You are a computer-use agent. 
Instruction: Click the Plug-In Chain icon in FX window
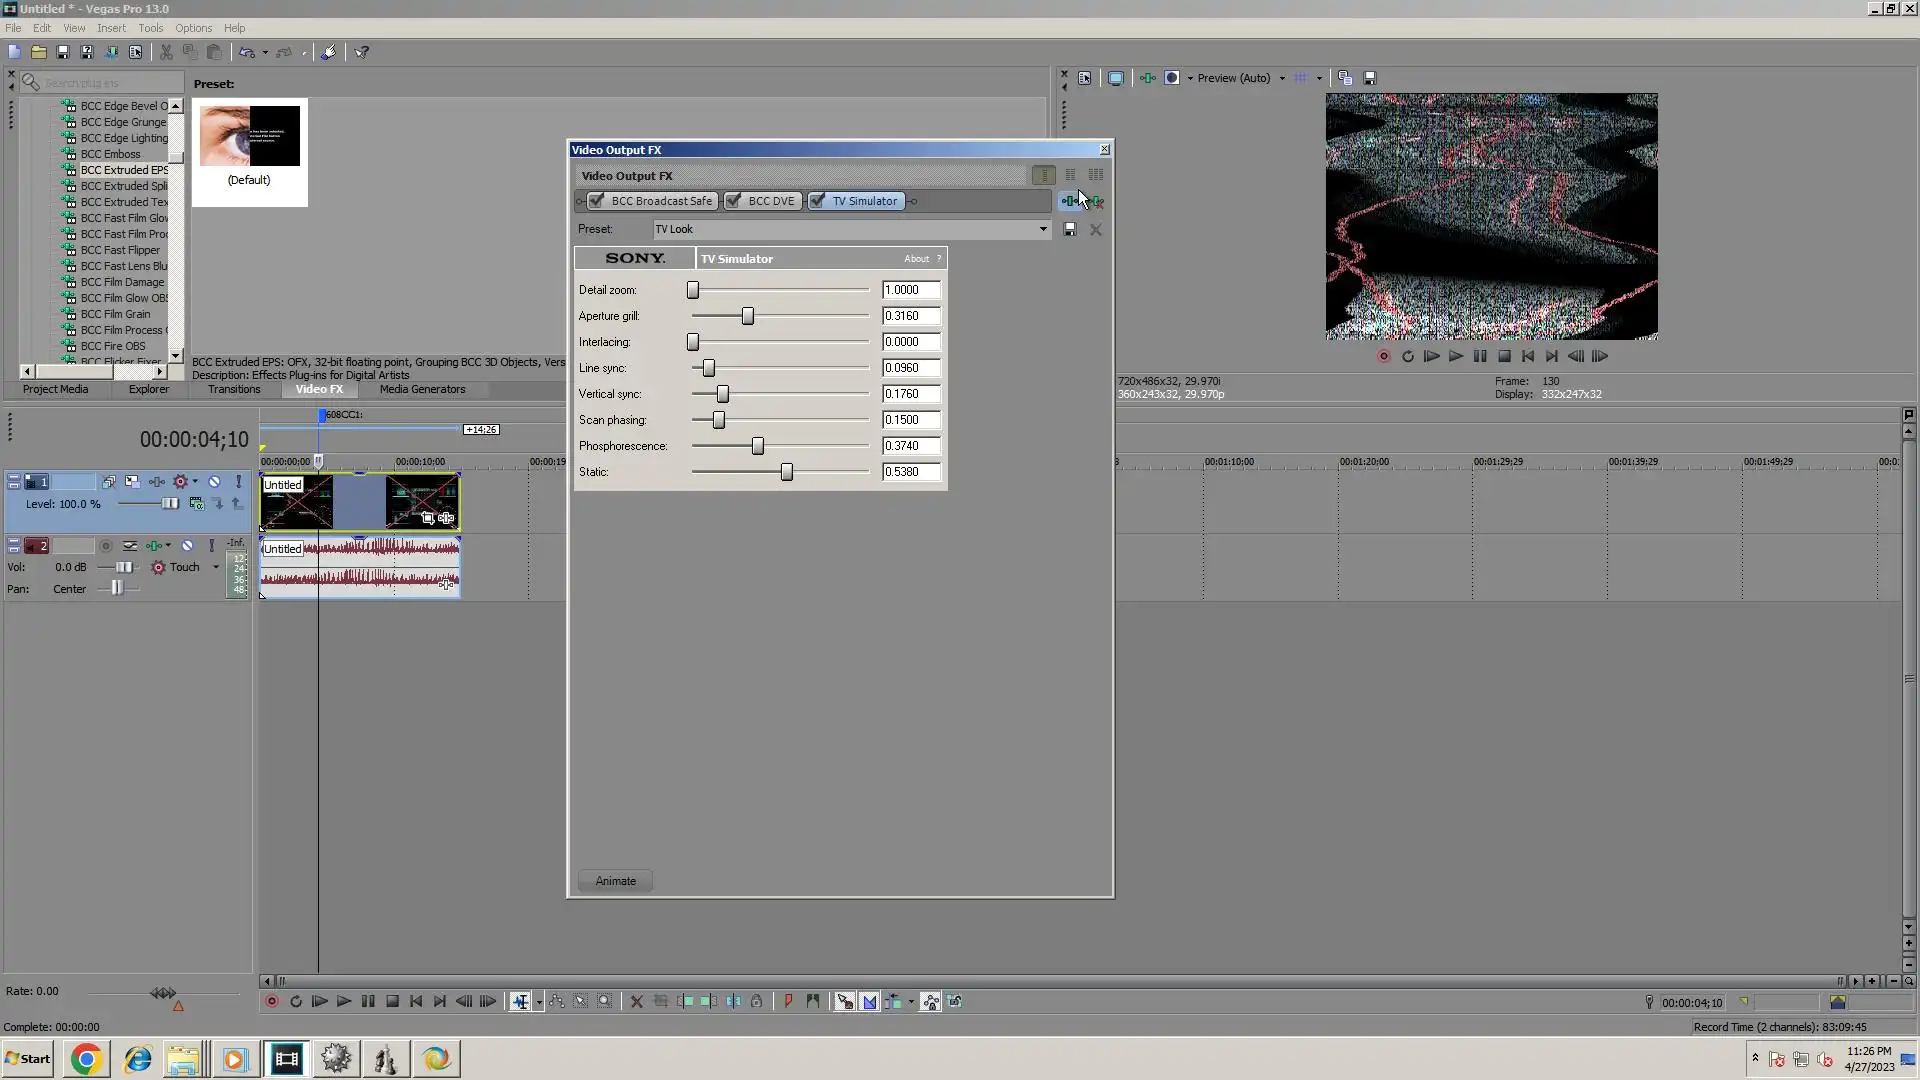point(1070,201)
